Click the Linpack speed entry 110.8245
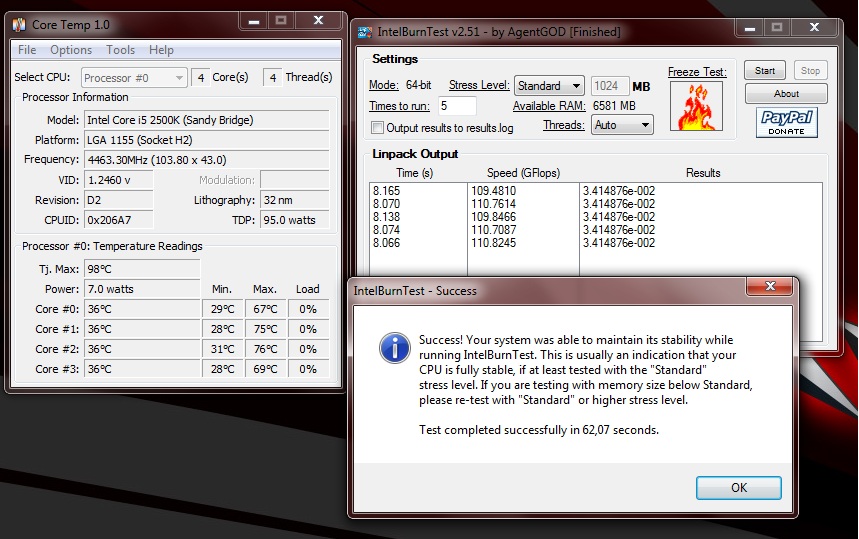Image resolution: width=859 pixels, height=539 pixels. click(494, 243)
